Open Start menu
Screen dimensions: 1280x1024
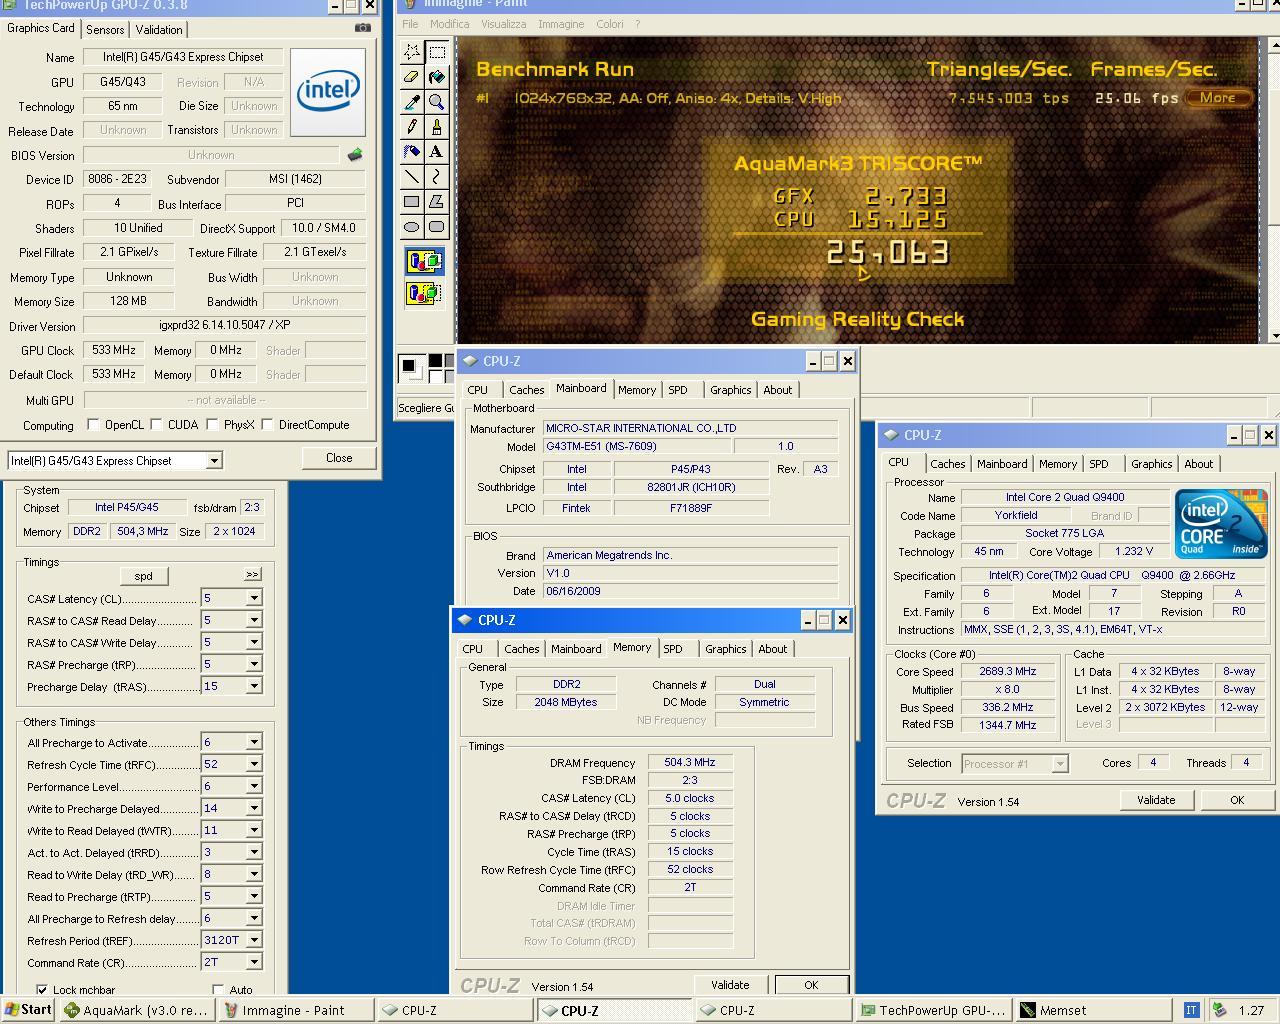point(28,1010)
